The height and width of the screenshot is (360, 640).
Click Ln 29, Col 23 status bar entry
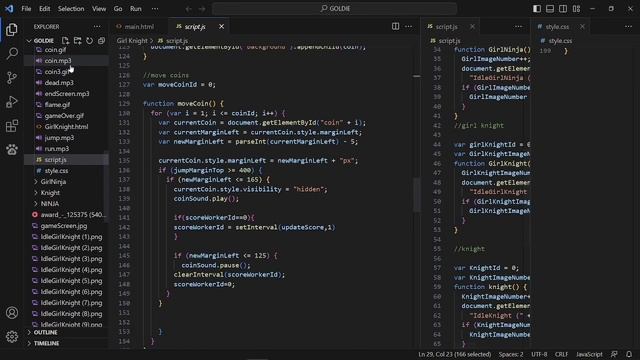(454, 354)
